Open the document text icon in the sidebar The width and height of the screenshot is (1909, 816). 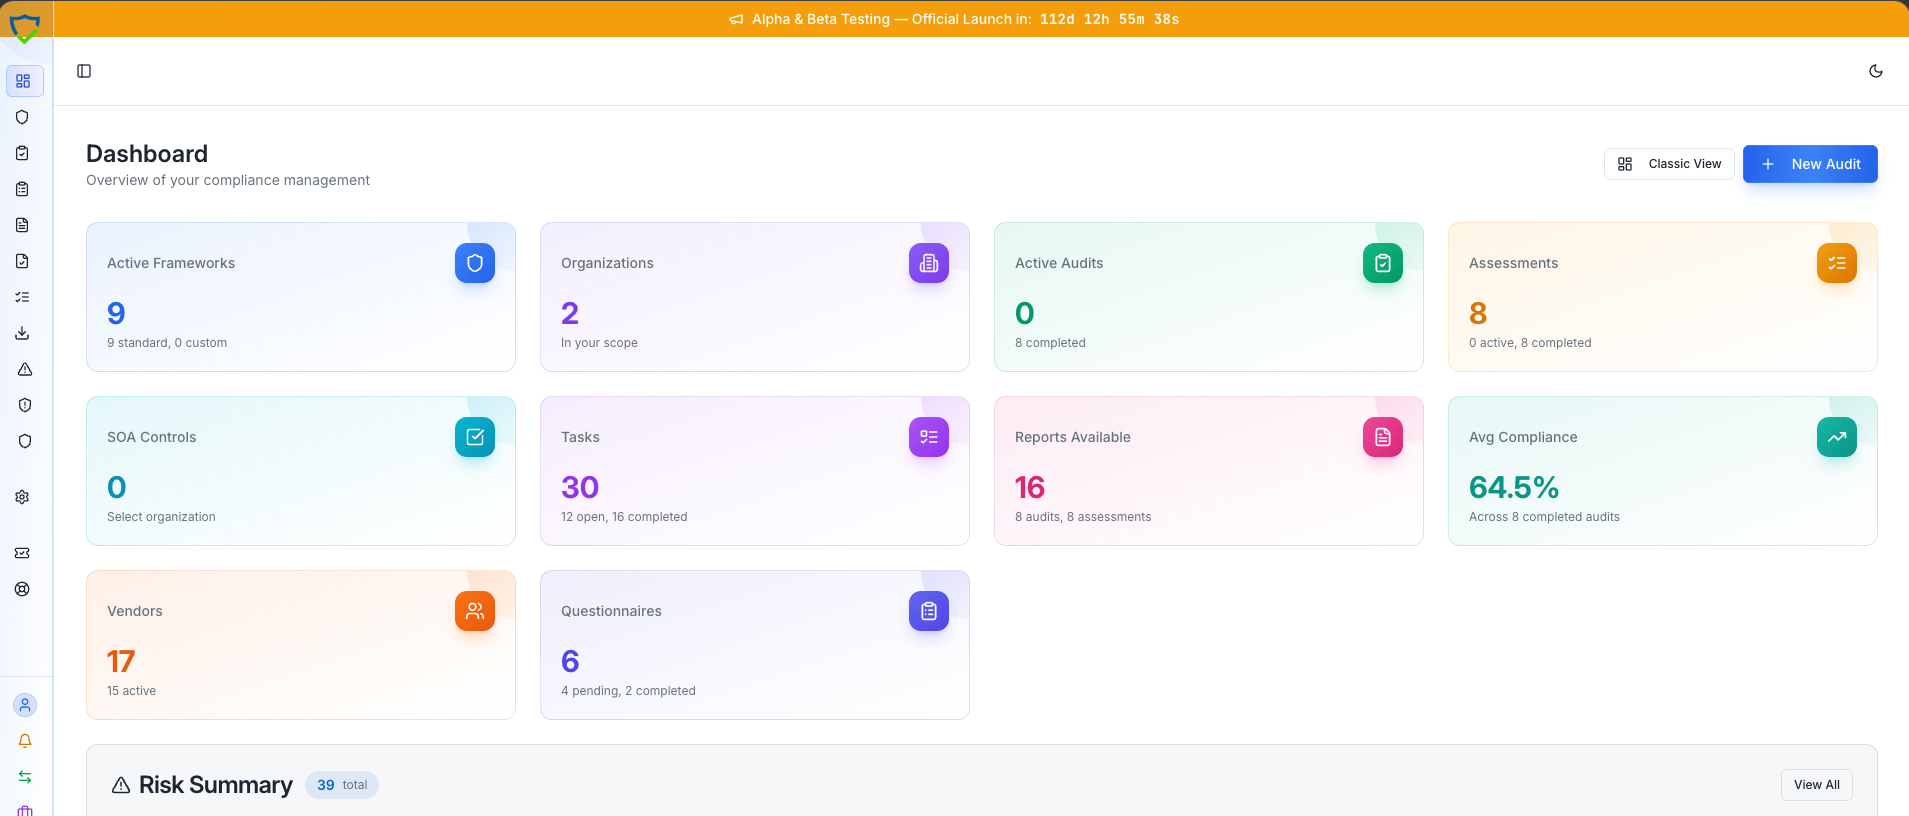pyautogui.click(x=22, y=225)
